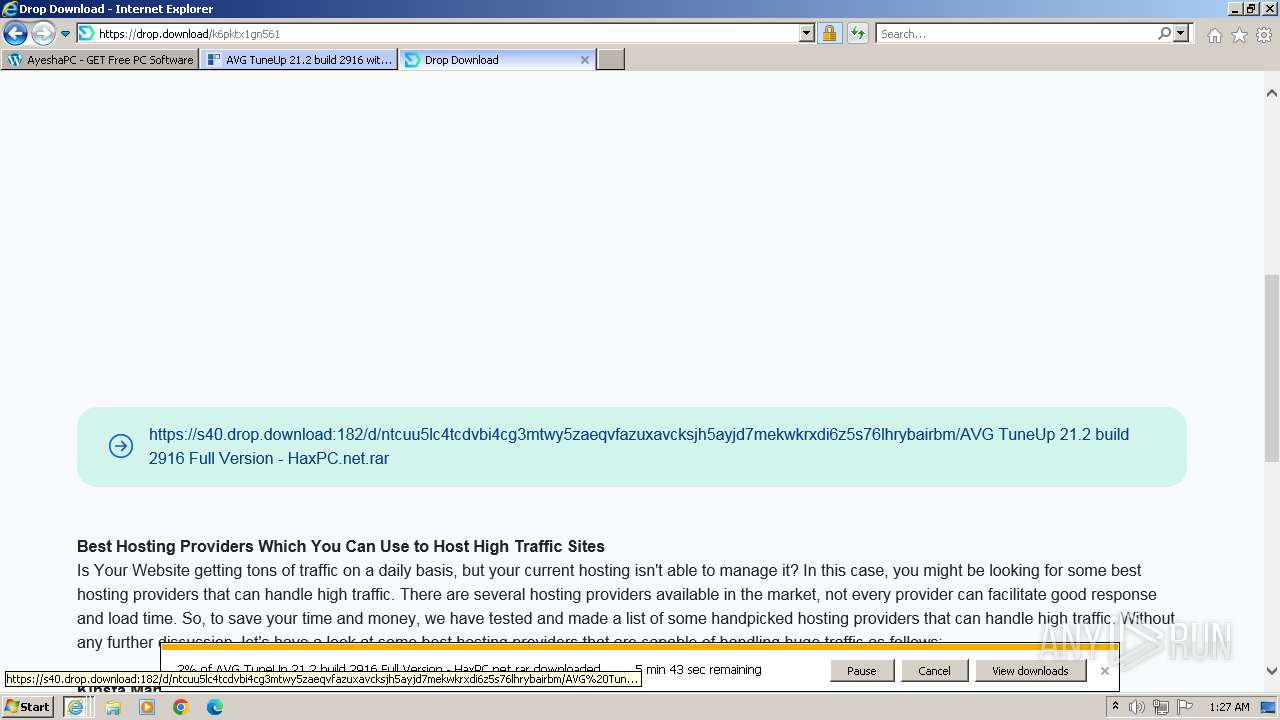Screen dimensions: 1280x720
Task: Select the Drop Download tab
Action: point(489,60)
